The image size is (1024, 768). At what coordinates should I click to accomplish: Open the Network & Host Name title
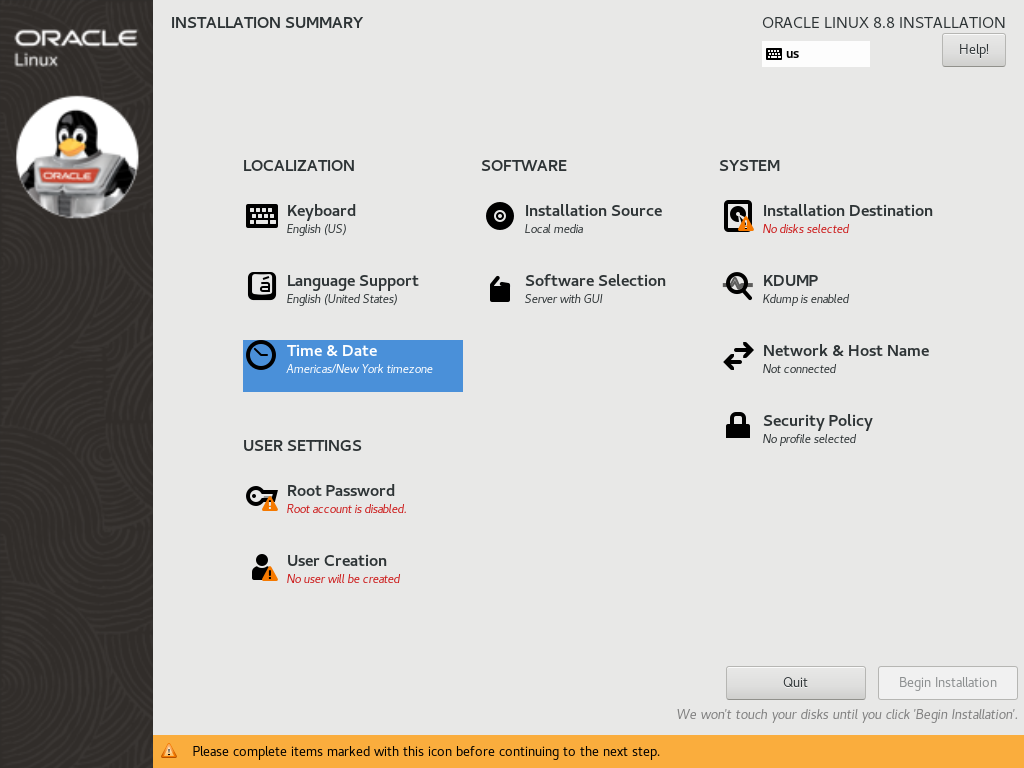pyautogui.click(x=846, y=351)
